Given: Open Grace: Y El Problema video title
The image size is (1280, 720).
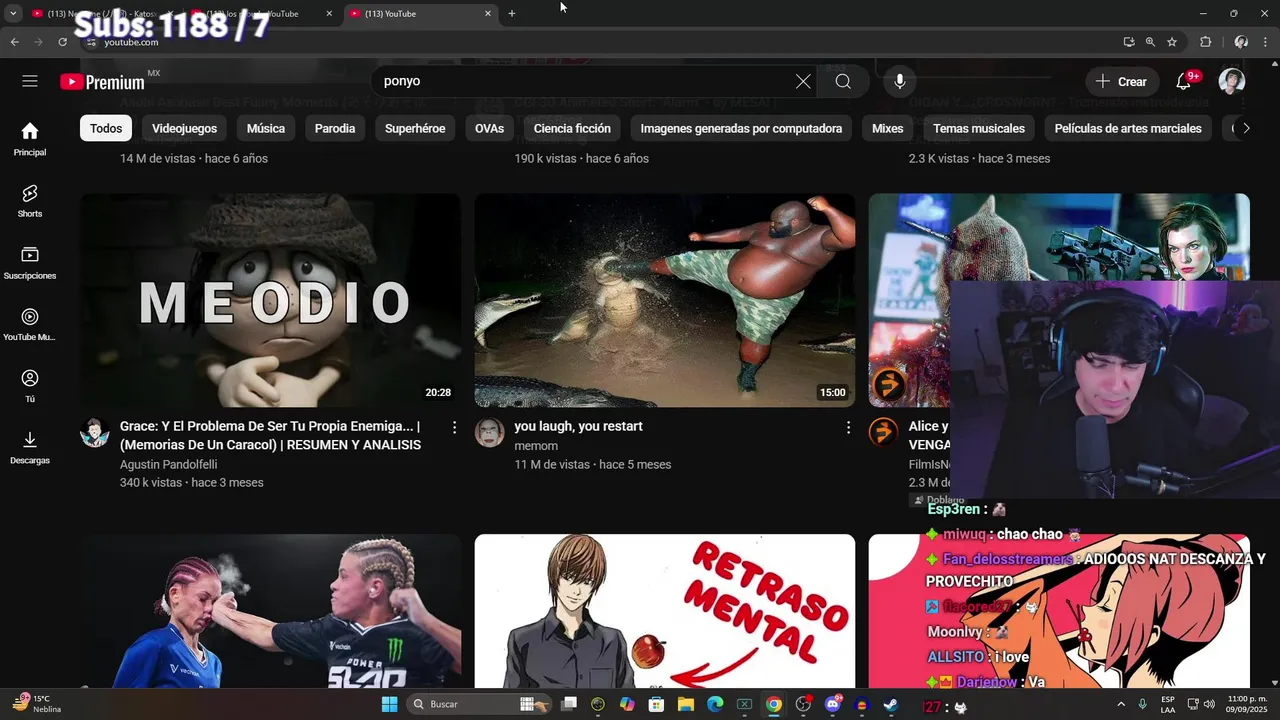Looking at the screenshot, I should tap(270, 435).
